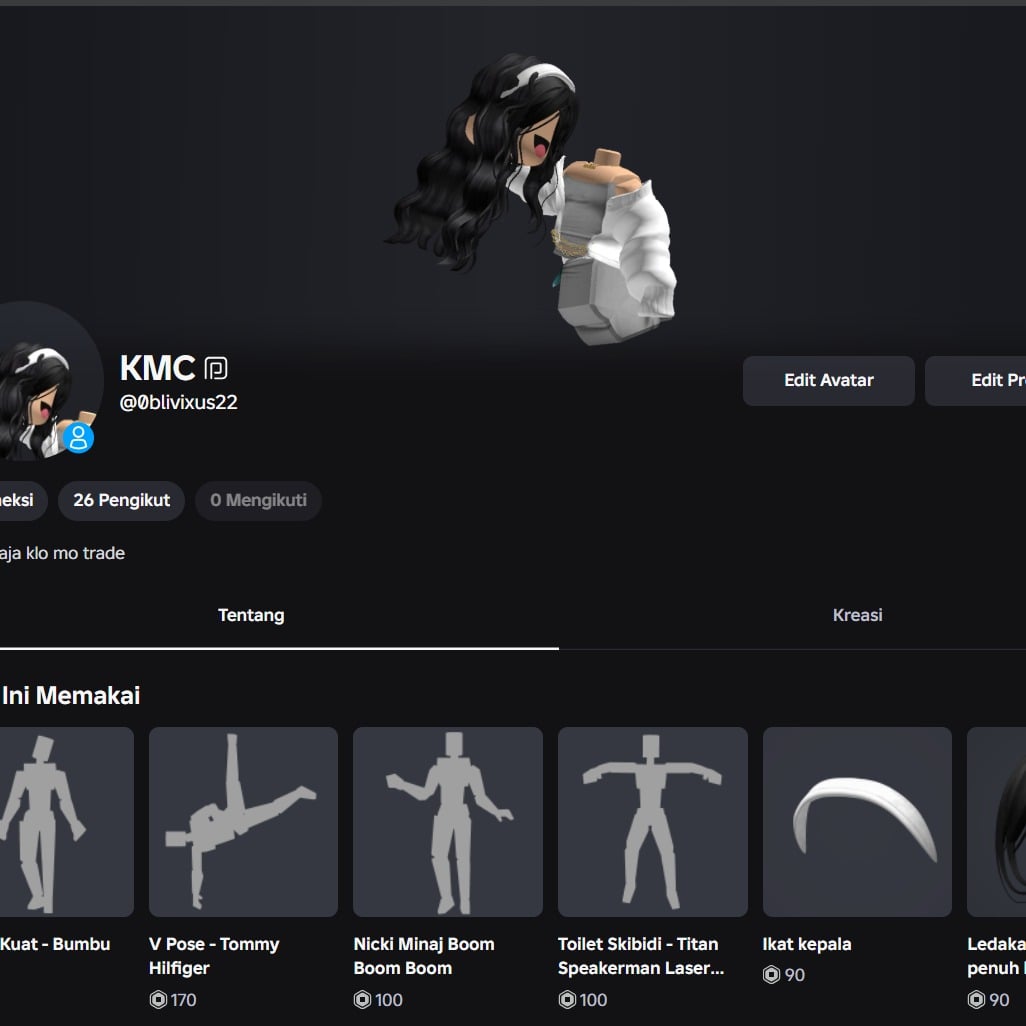1026x1026 pixels.
Task: Switch to the Tentang tab
Action: point(251,616)
